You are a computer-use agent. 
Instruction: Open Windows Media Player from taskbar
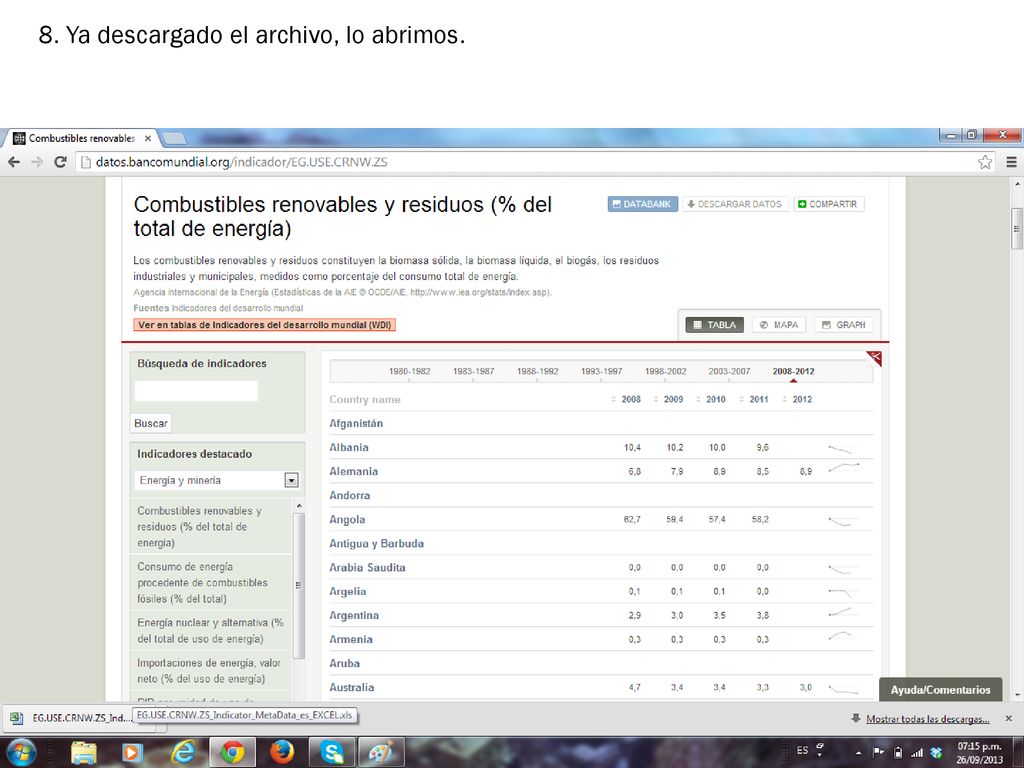coord(131,753)
